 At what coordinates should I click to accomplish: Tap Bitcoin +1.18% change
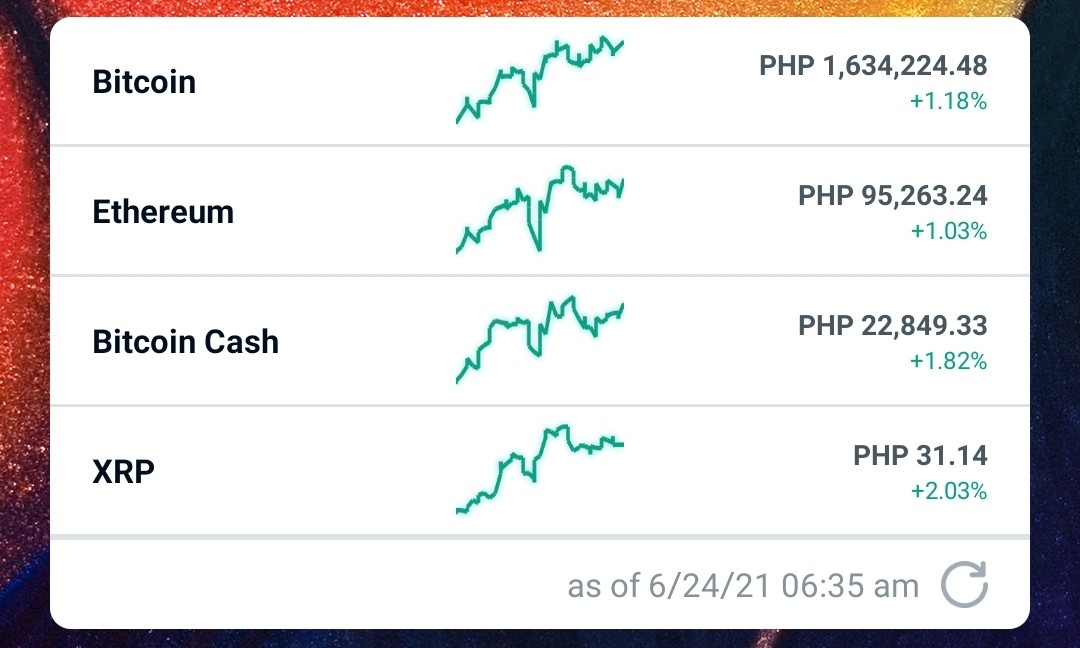pyautogui.click(x=948, y=101)
